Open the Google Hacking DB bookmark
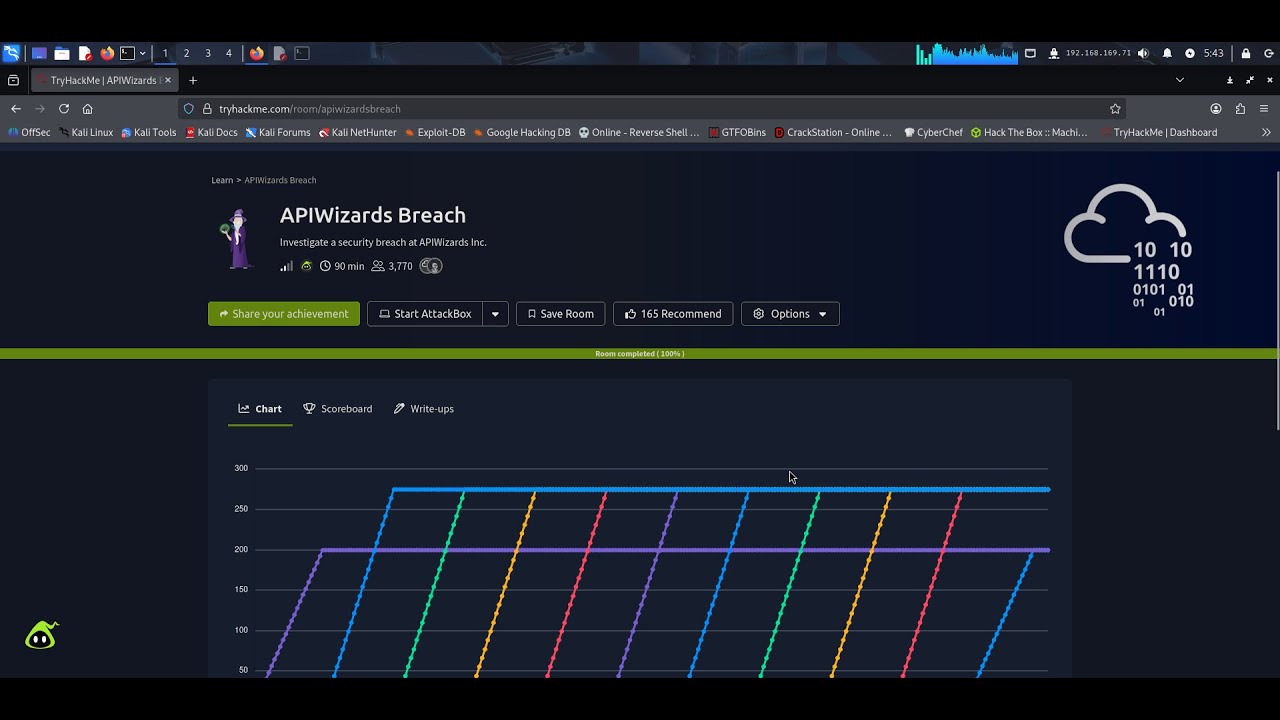 522,132
